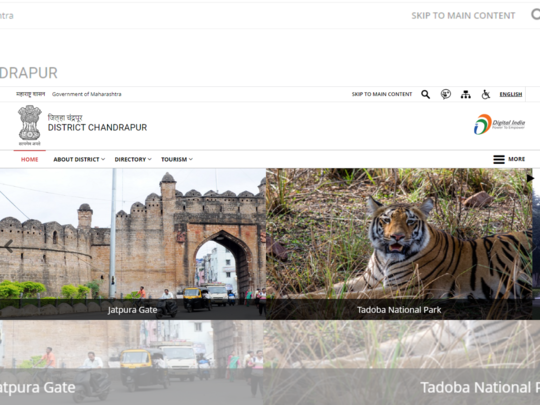Expand the About District dropdown
The height and width of the screenshot is (405, 540).
point(79,159)
